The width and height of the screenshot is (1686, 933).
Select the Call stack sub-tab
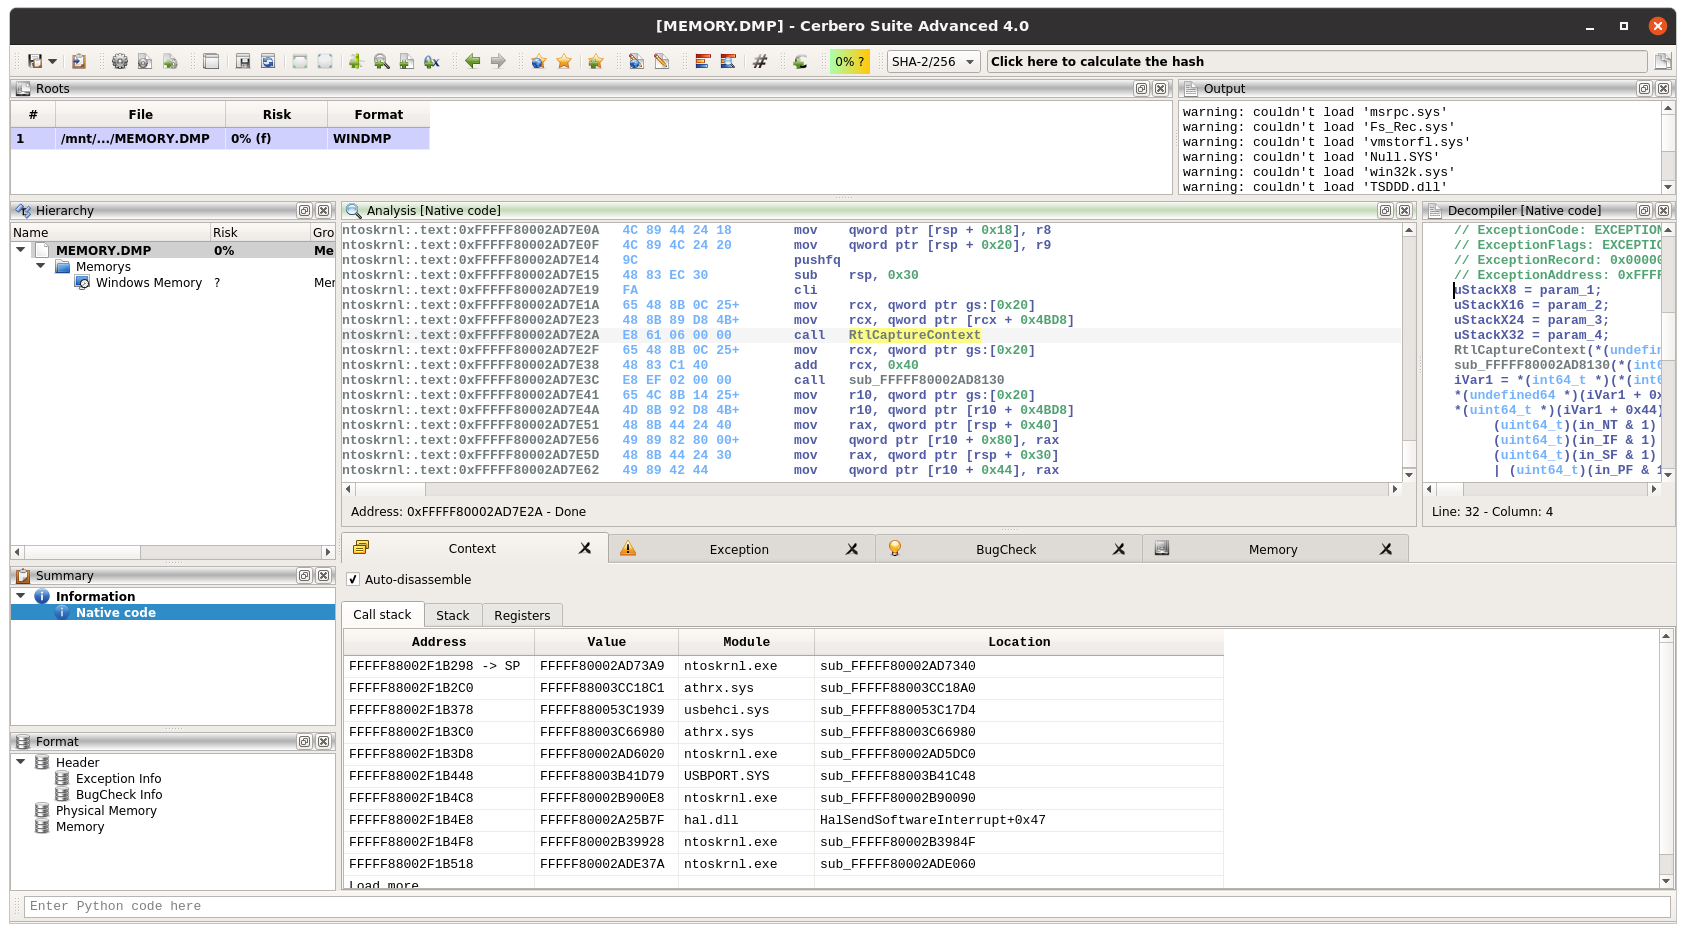pyautogui.click(x=382, y=615)
